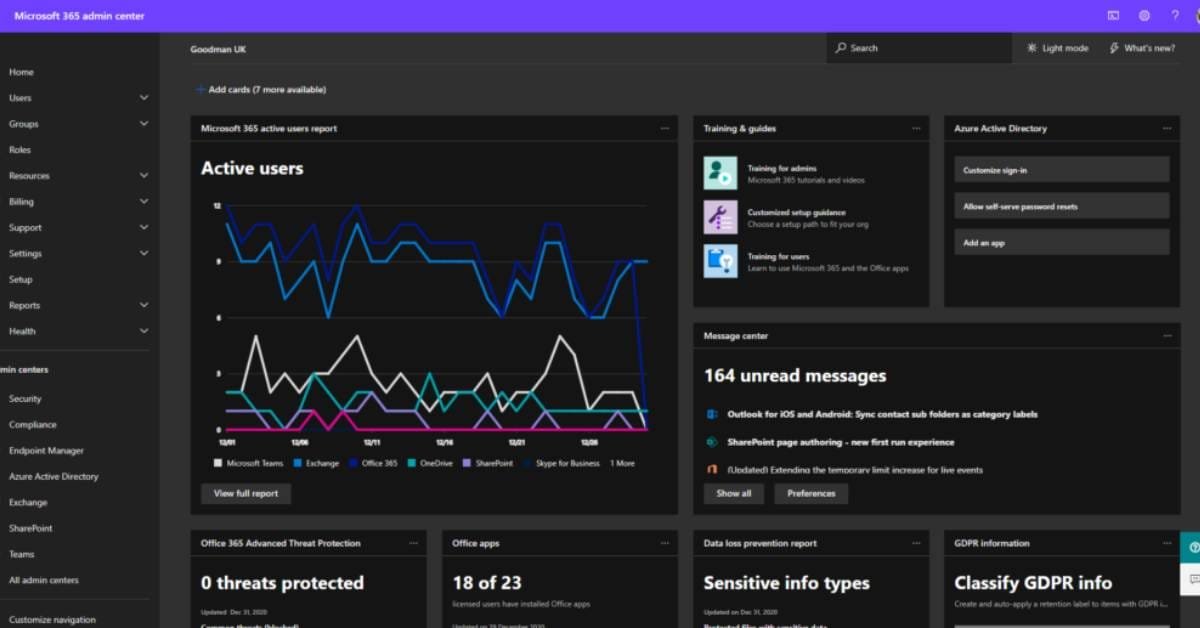Screen dimensions: 1200x628
Task: Select Endpoint Manager from admin centers
Action: click(x=45, y=450)
